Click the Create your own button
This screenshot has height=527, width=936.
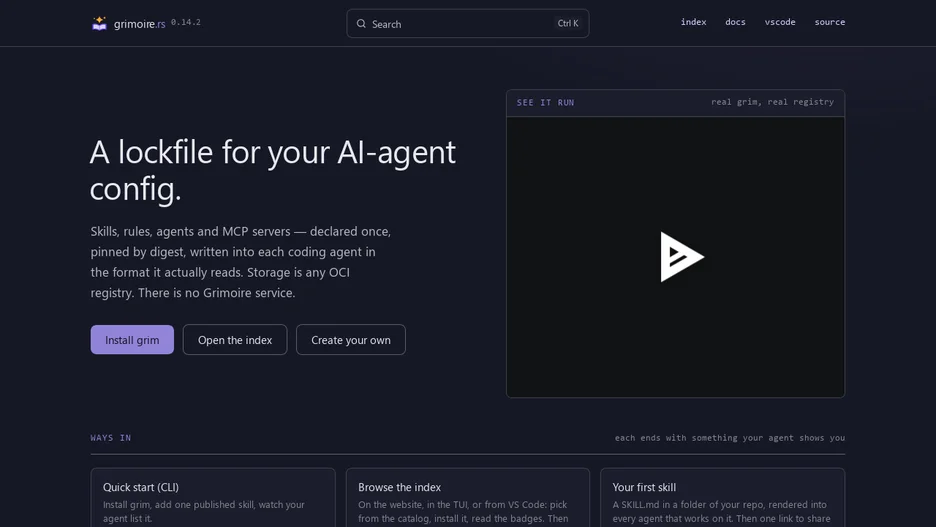point(350,340)
